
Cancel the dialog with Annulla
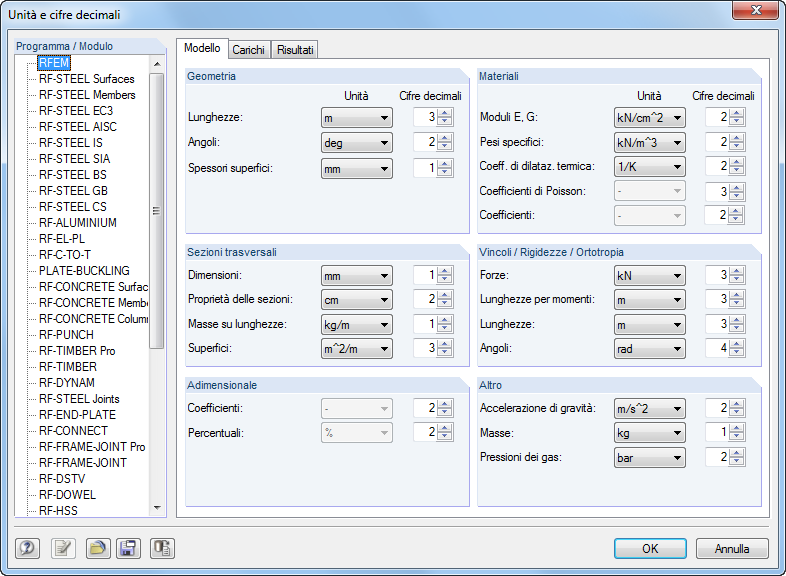pyautogui.click(x=732, y=548)
